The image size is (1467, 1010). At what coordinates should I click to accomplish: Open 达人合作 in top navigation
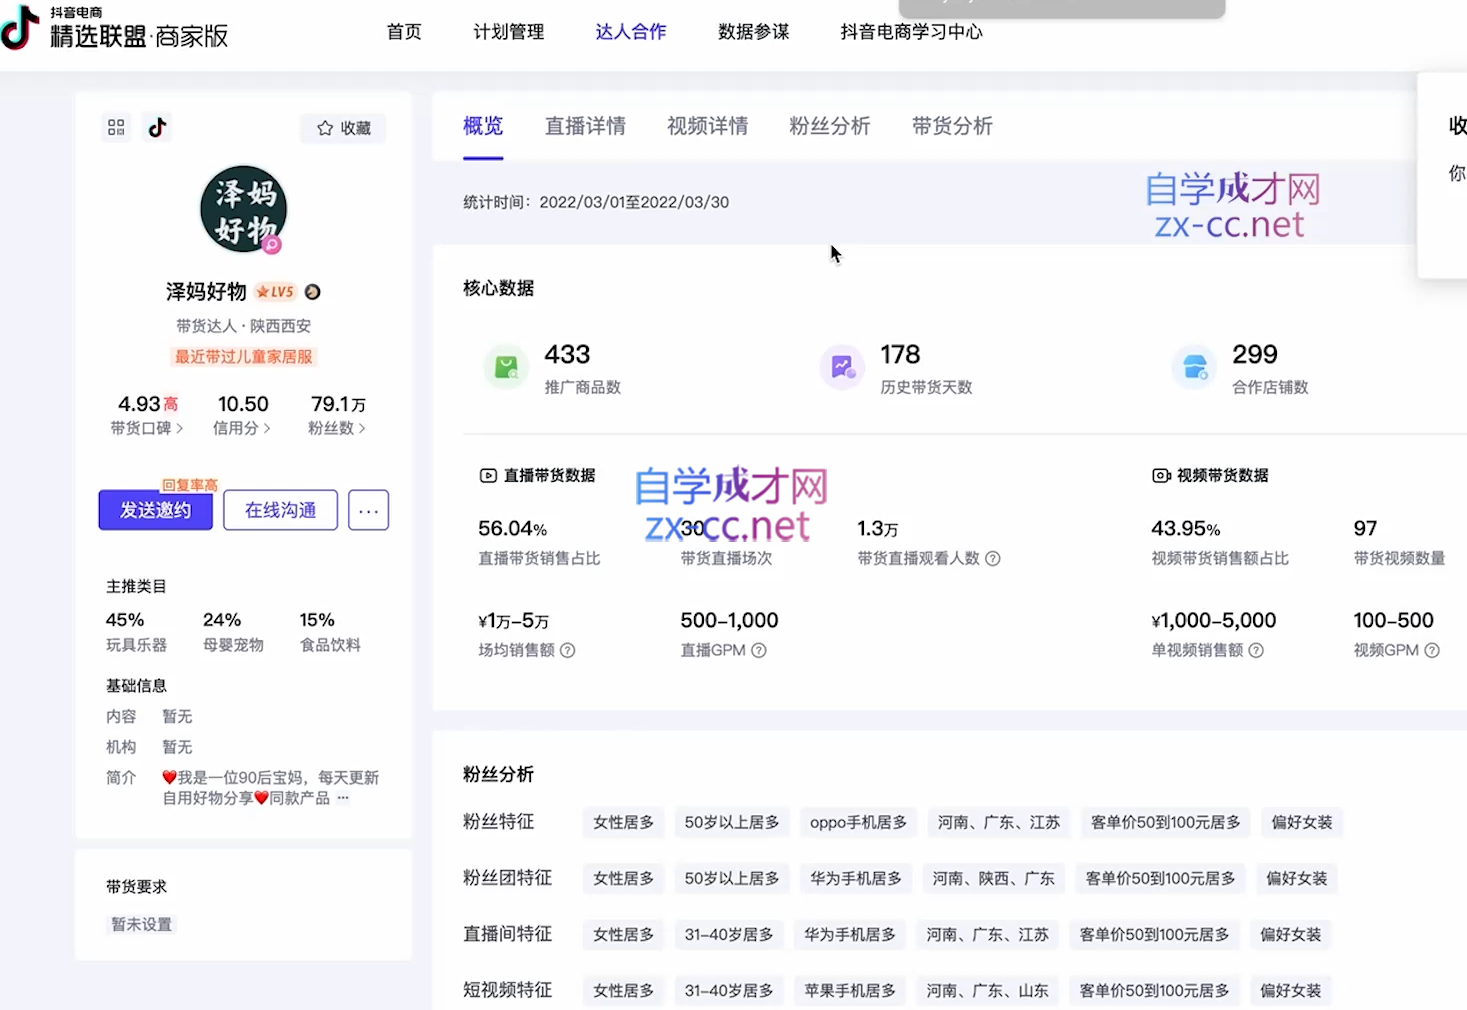[x=631, y=32]
